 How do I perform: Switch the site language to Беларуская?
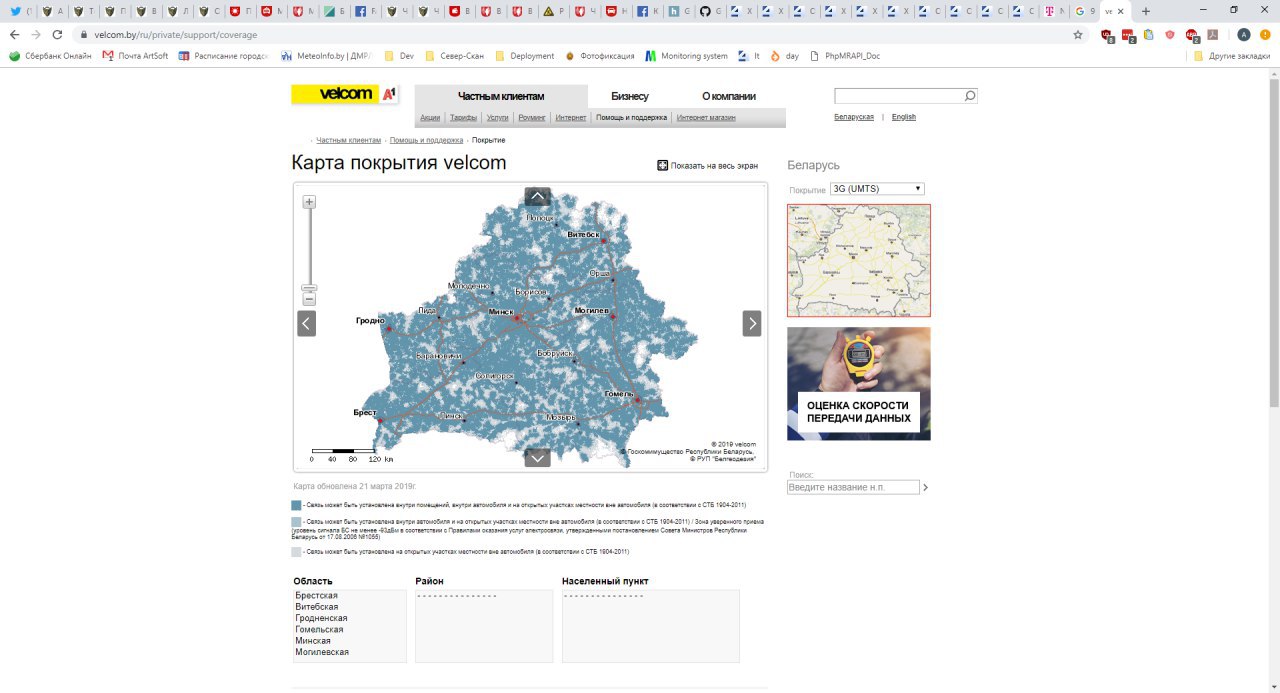[x=854, y=117]
